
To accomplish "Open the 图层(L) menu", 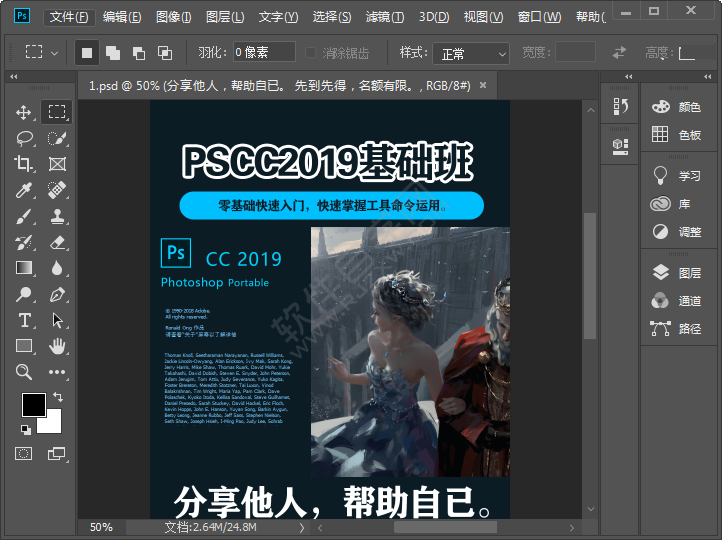I will coord(225,17).
